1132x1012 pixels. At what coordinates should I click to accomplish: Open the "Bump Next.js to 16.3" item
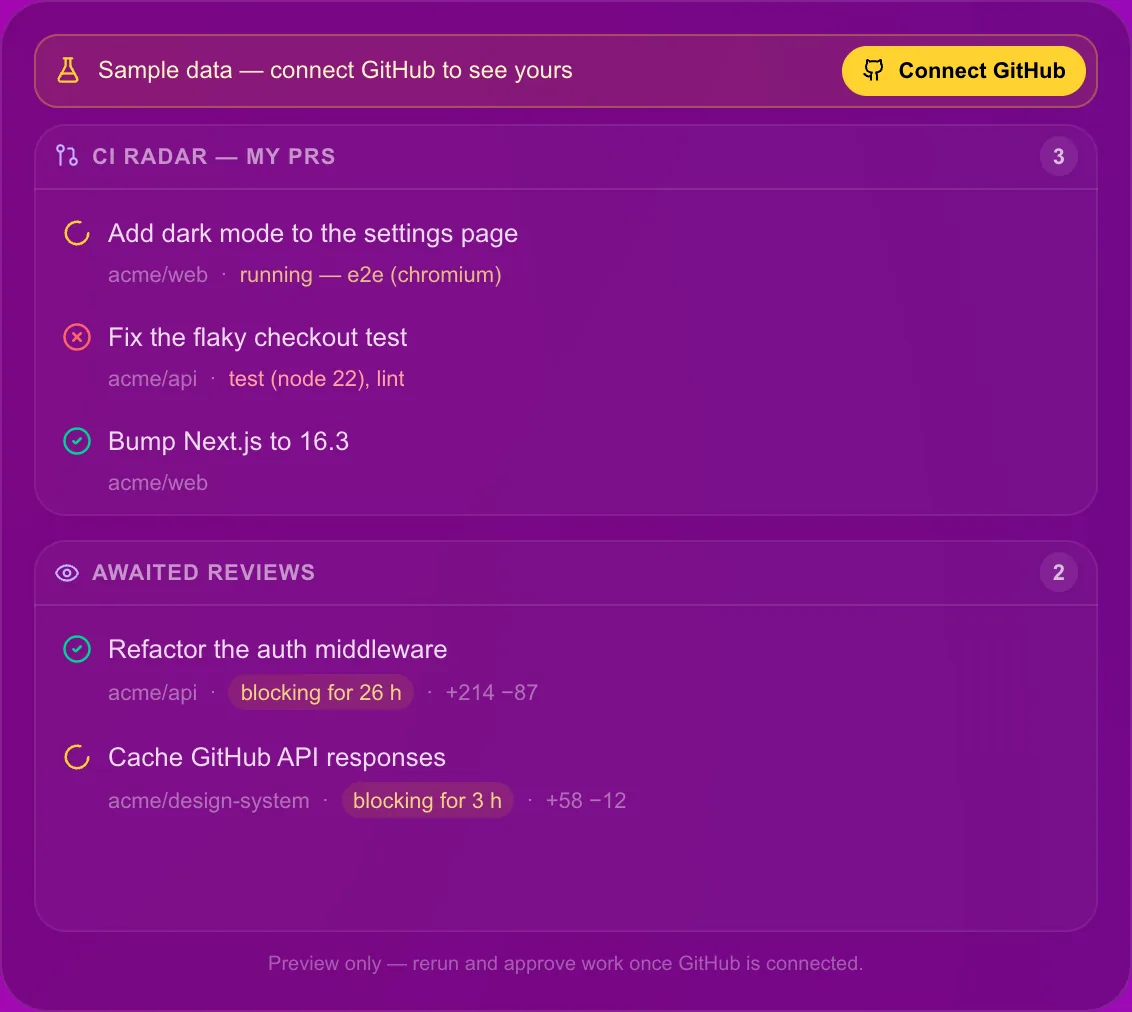(228, 441)
